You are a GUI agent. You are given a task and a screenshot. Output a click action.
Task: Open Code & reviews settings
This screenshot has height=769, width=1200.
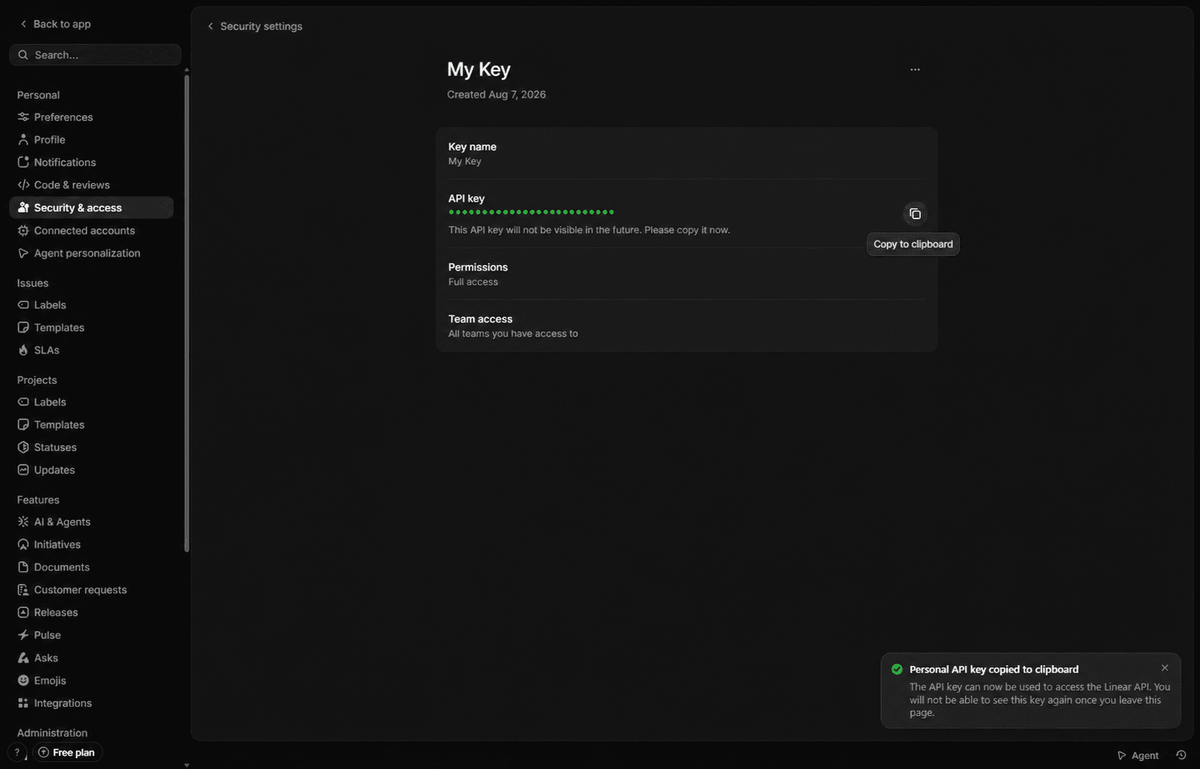91,185
